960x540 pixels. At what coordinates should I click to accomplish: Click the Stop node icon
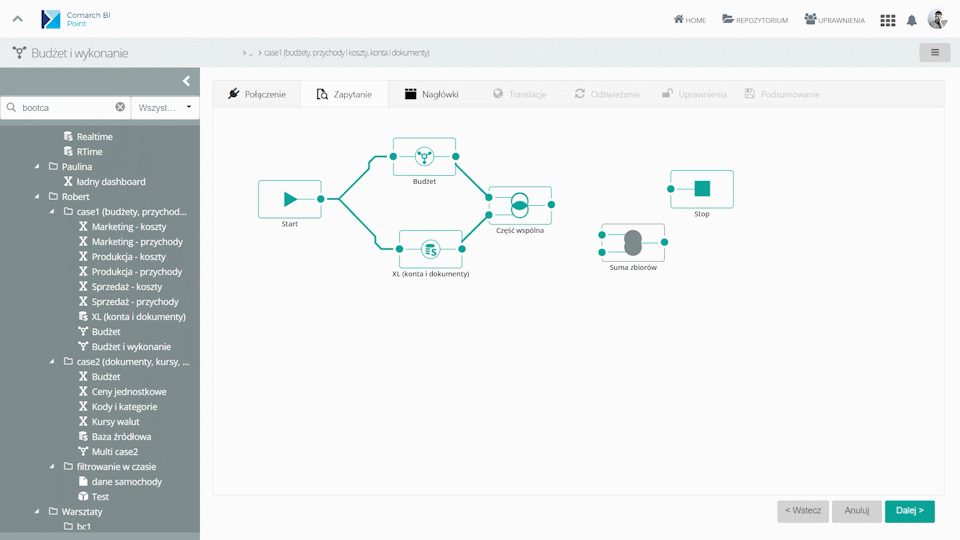pos(702,189)
